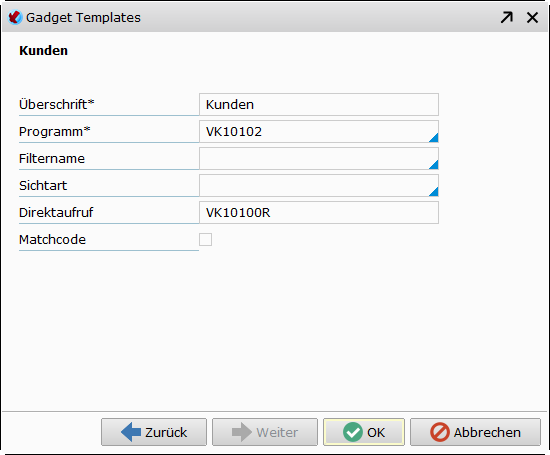The width and height of the screenshot is (550, 455).
Task: Click the blue back arrow icon
Action: coord(131,432)
